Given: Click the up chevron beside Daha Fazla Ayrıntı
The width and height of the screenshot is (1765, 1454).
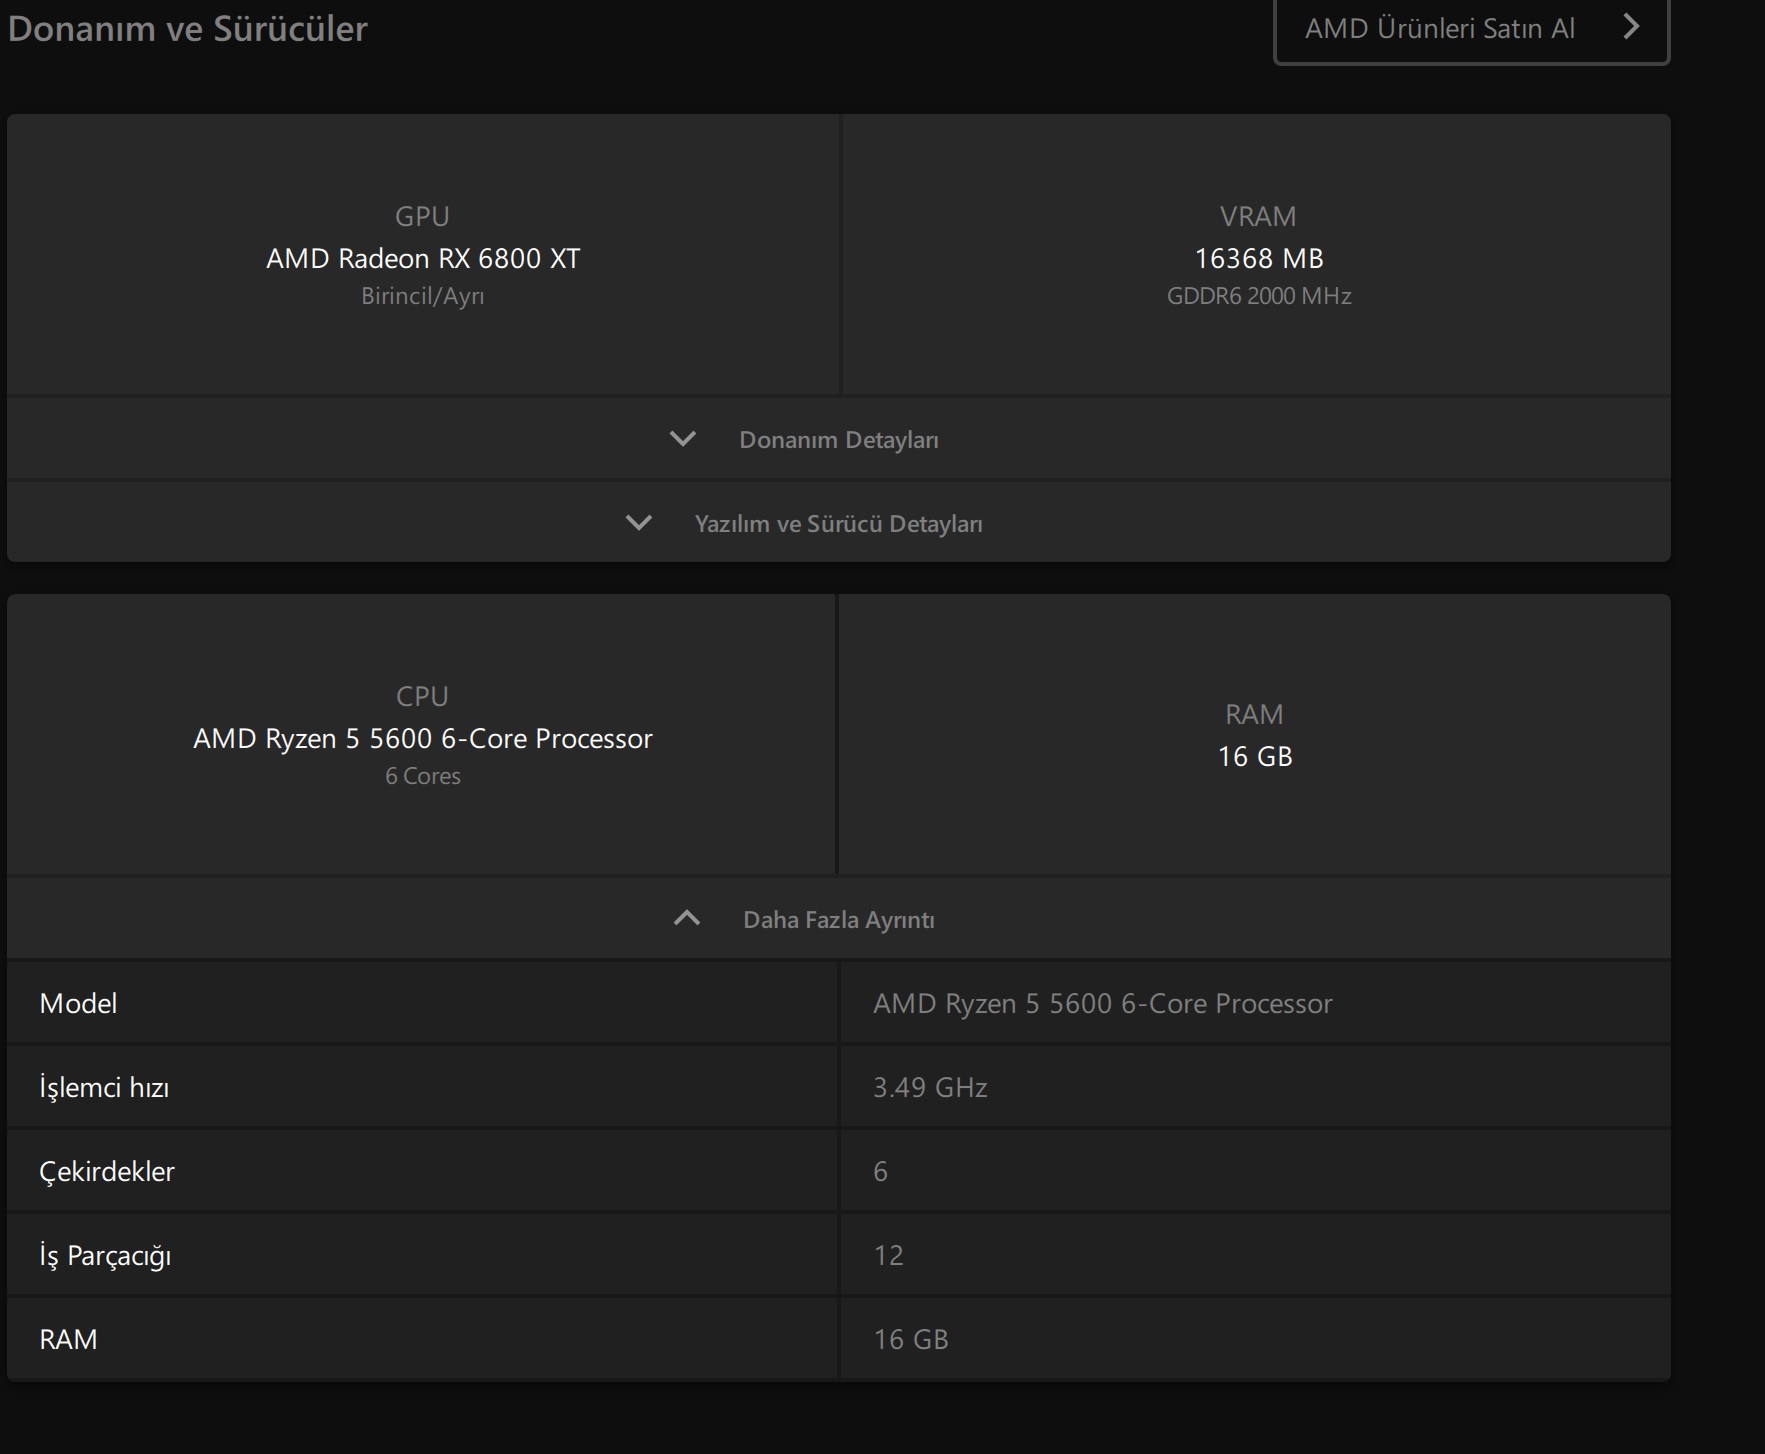Looking at the screenshot, I should click(687, 919).
